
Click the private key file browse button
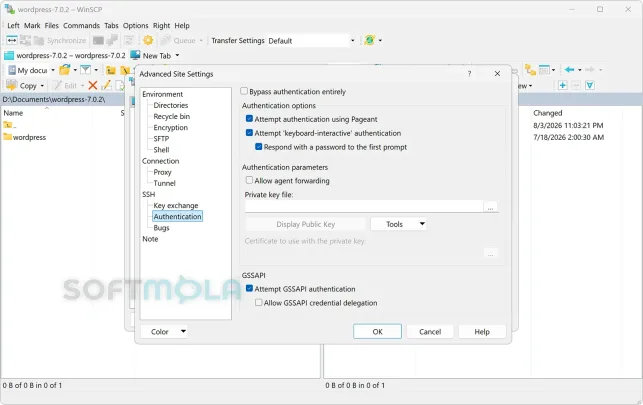[x=490, y=207]
